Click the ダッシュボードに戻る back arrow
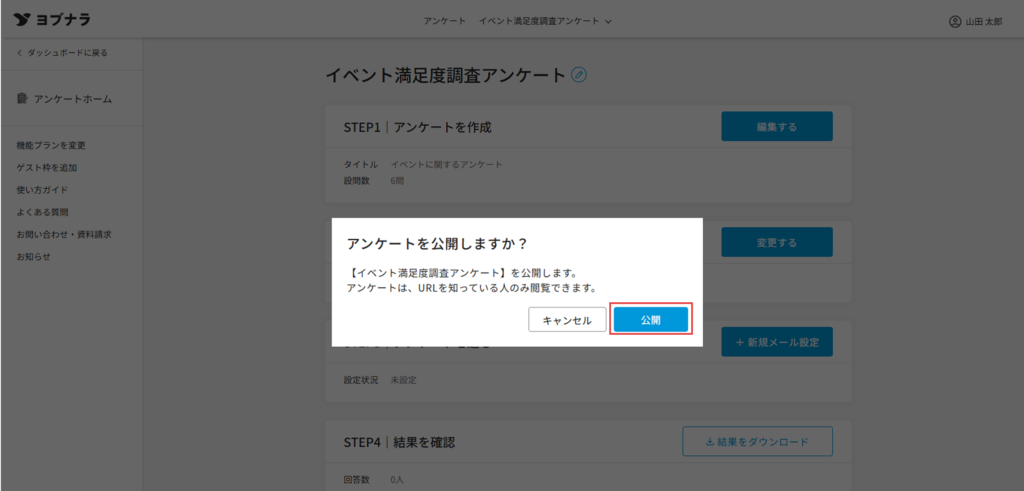The image size is (1024, 491). tap(19, 52)
